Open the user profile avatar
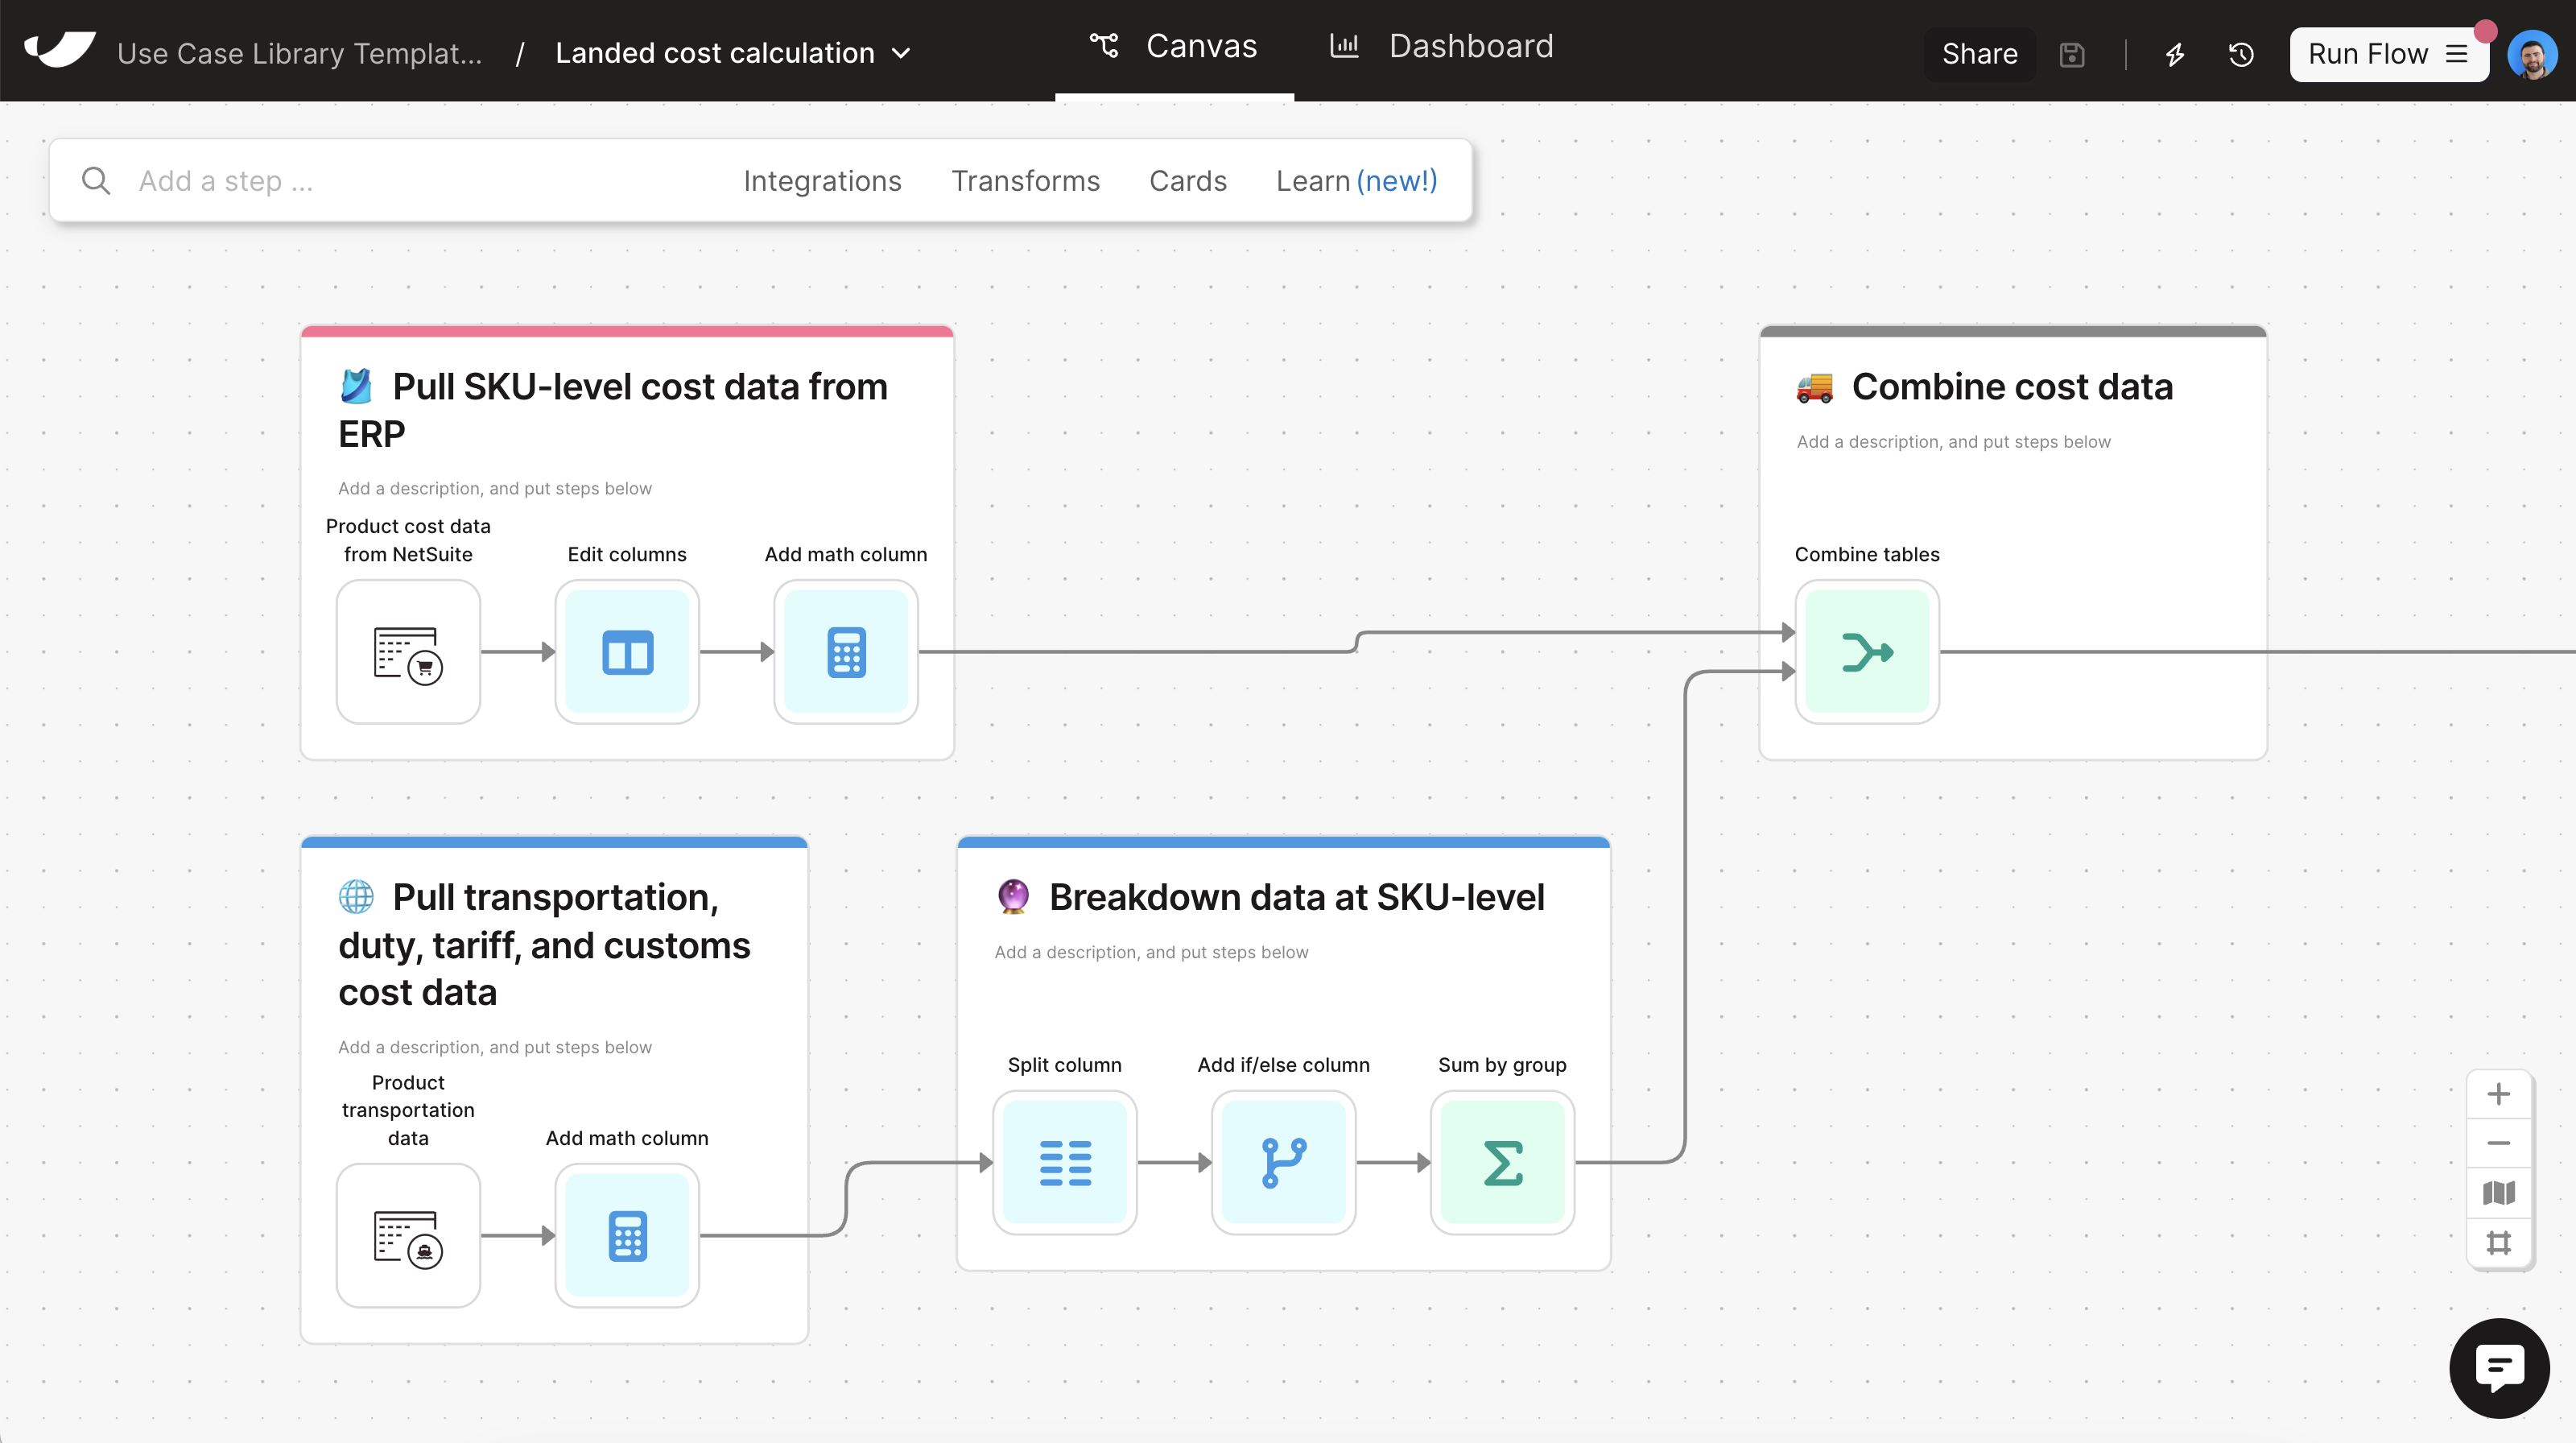 point(2532,55)
